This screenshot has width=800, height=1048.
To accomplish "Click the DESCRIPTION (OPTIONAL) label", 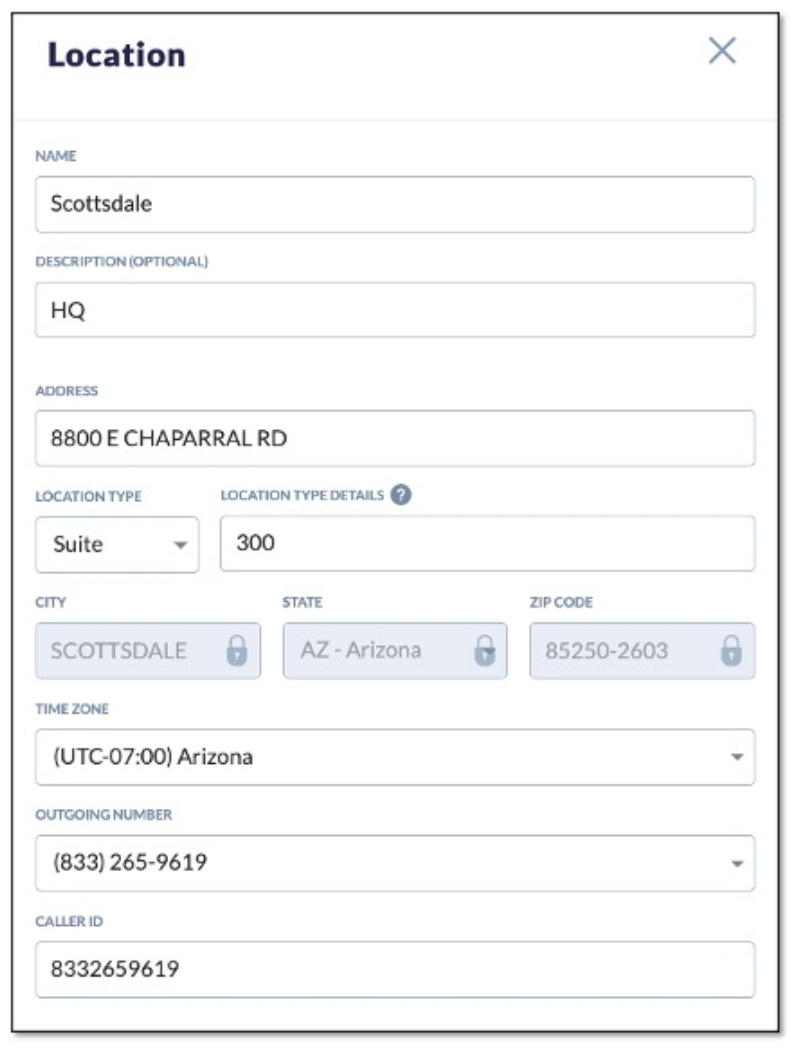I will [x=121, y=262].
